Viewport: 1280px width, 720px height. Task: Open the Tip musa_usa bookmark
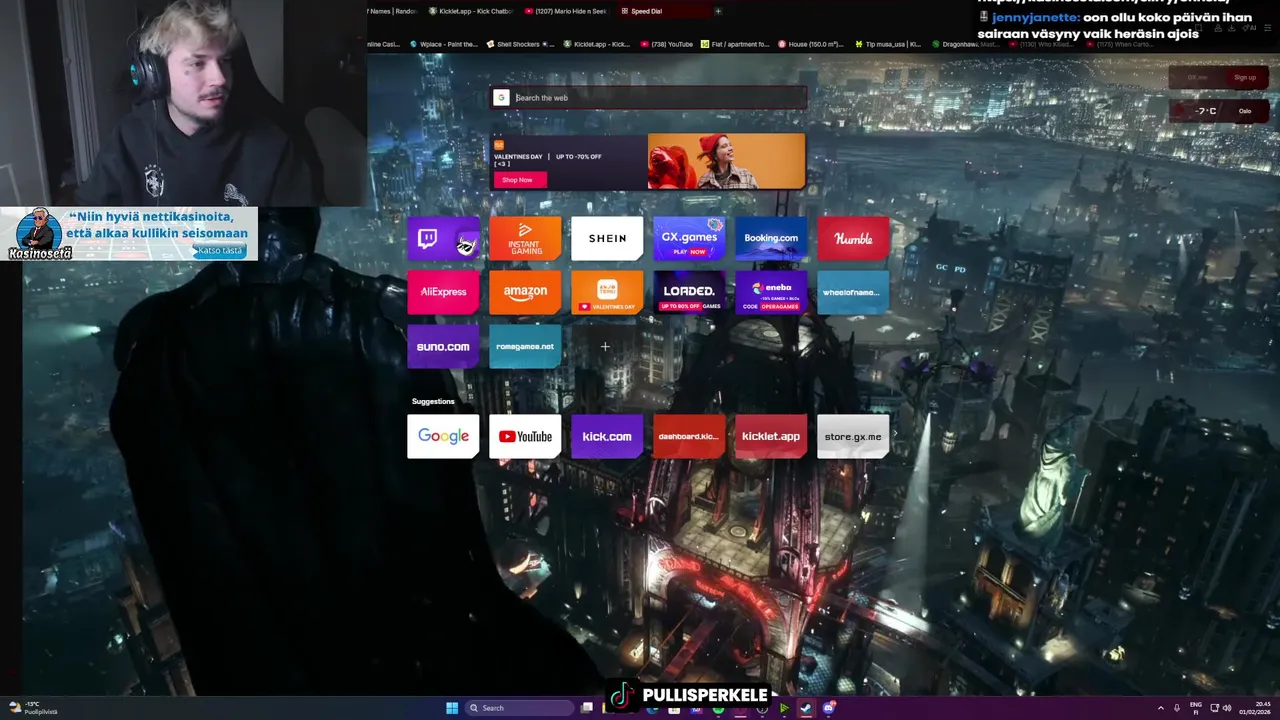tap(887, 44)
